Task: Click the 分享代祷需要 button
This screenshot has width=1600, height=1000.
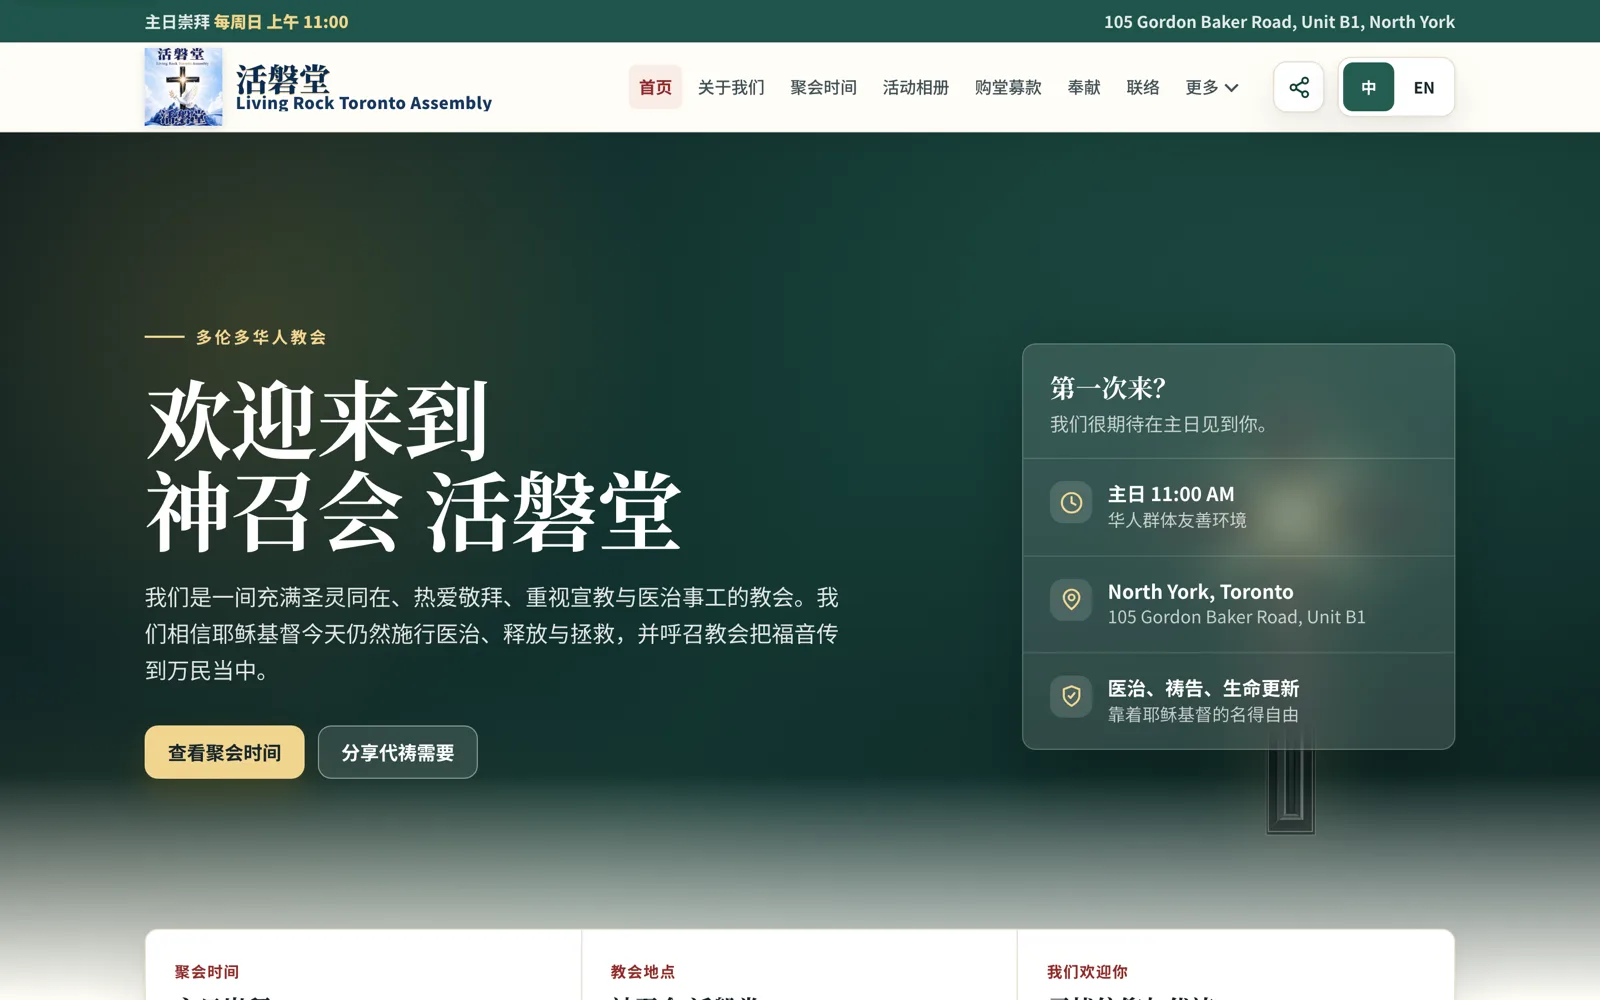Action: [398, 752]
